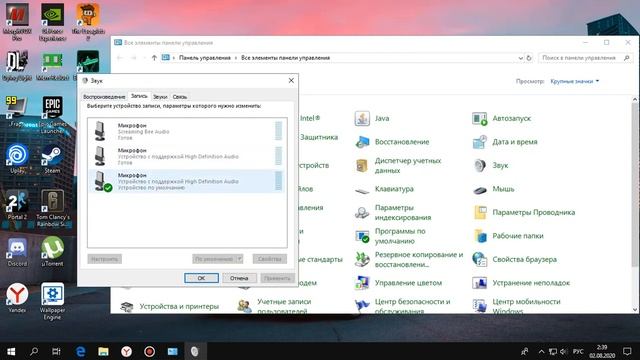Go up one level in Control Panel

pyautogui.click(x=154, y=58)
